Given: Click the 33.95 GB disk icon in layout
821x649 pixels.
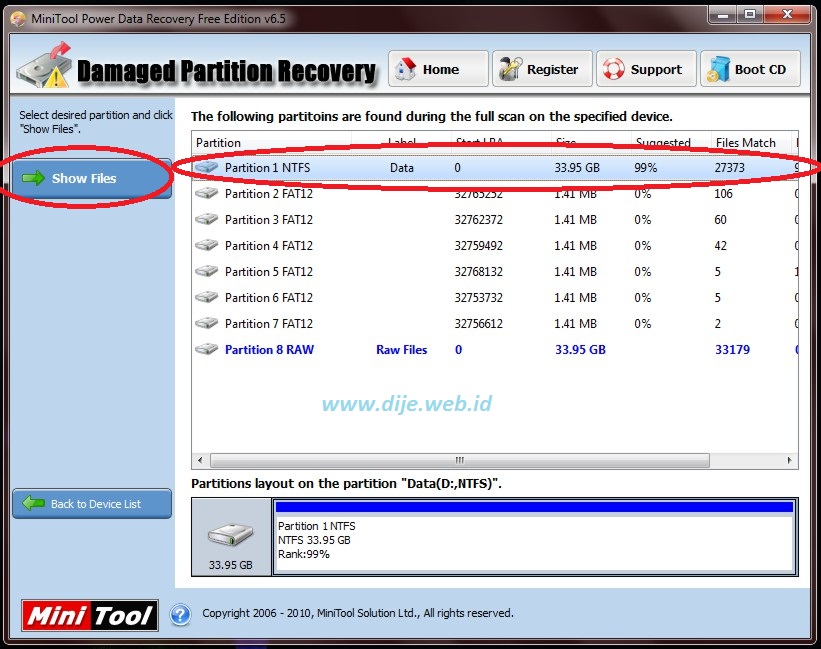Looking at the screenshot, I should click(x=230, y=534).
